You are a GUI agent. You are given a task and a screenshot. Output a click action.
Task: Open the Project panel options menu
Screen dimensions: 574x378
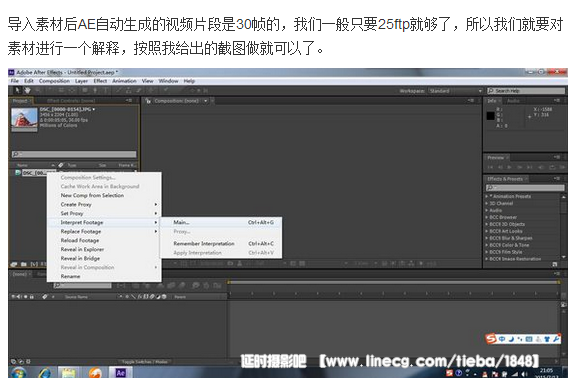click(129, 100)
